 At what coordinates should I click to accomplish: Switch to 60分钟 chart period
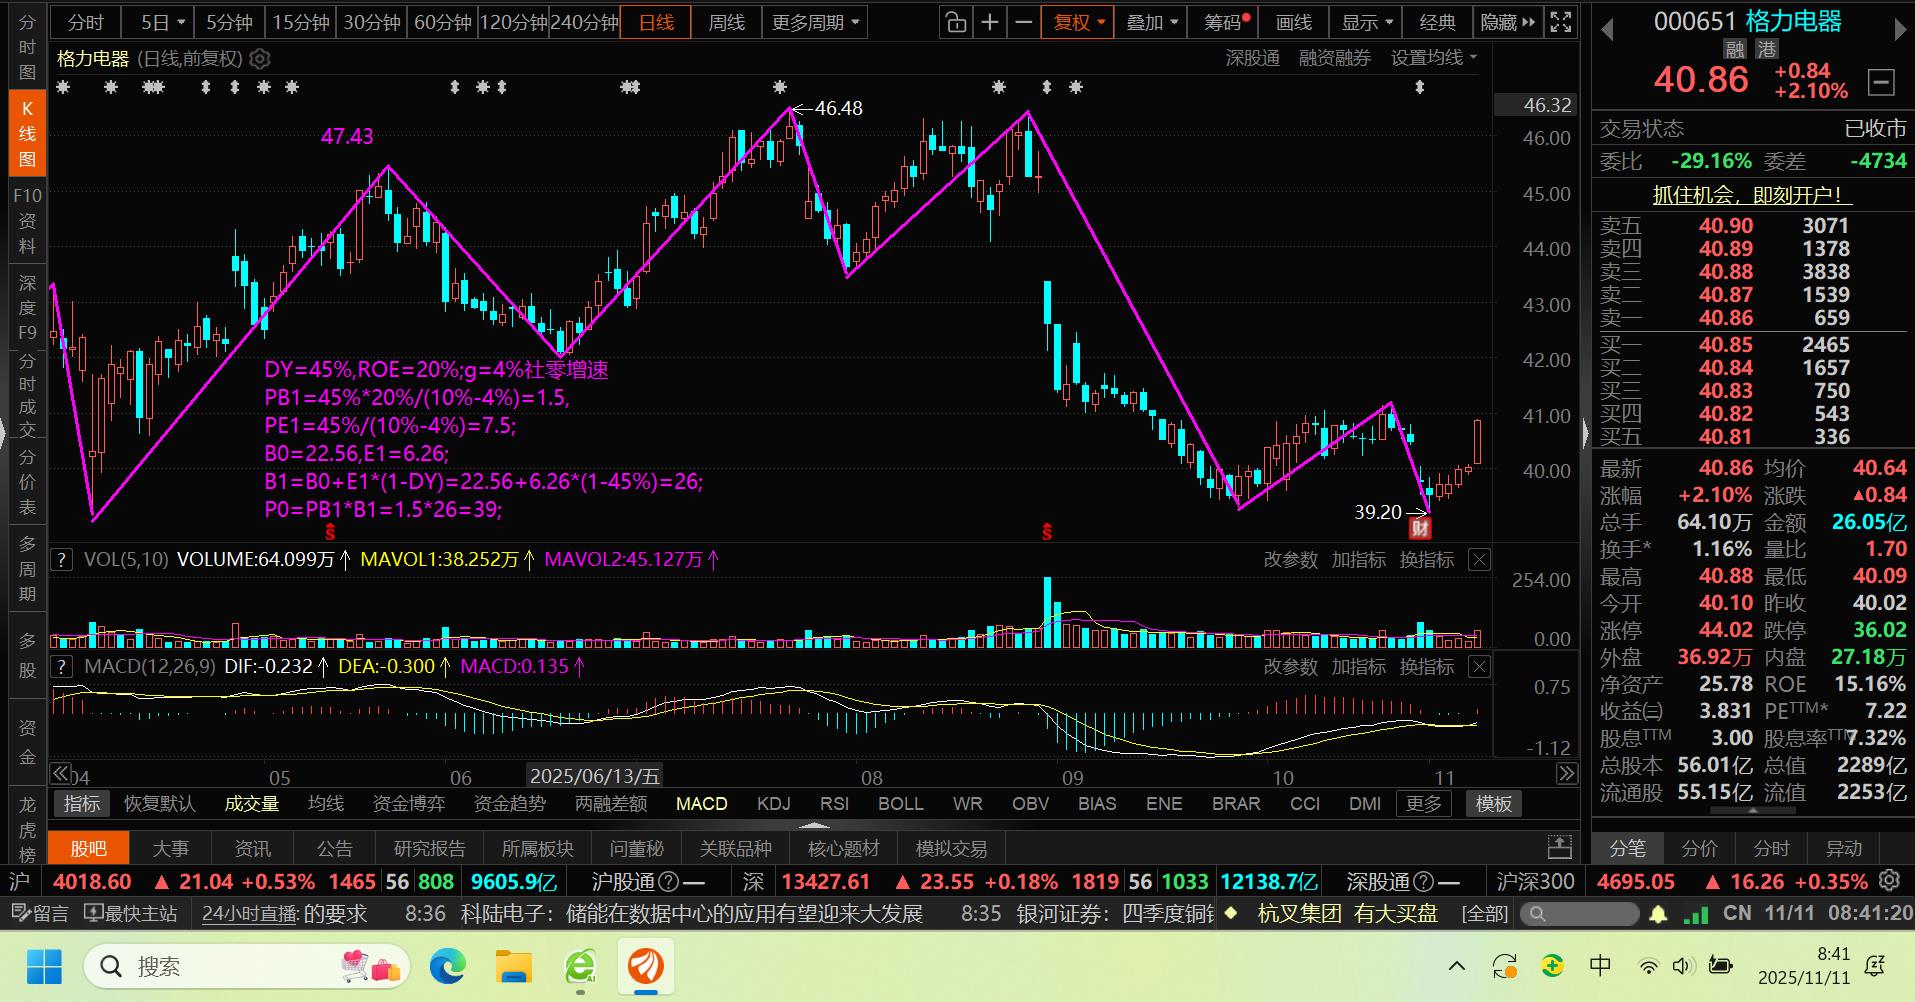tap(442, 22)
